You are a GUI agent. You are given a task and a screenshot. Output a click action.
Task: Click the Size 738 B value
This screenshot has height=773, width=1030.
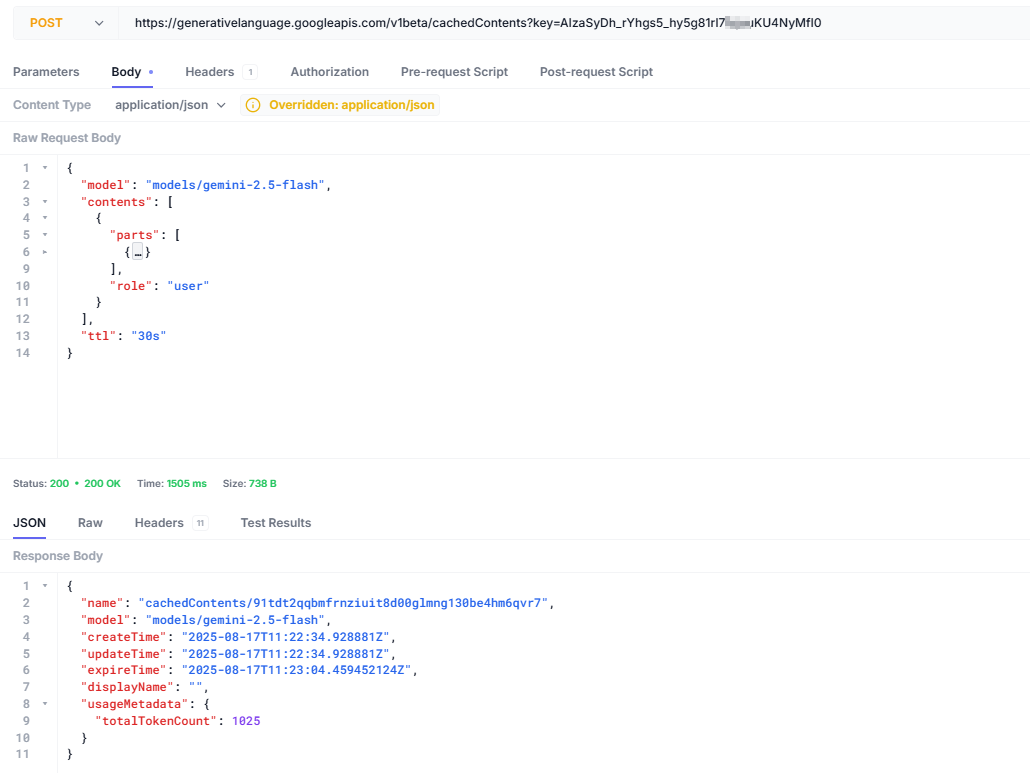262,483
